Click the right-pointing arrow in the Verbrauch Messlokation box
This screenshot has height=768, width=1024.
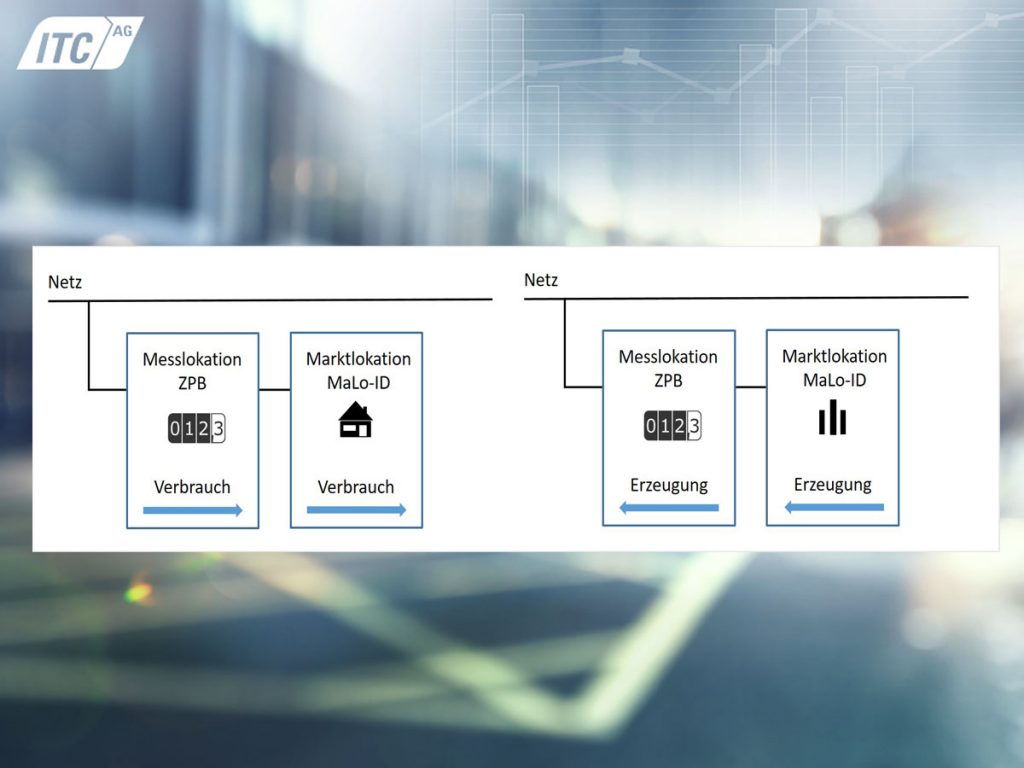point(192,510)
